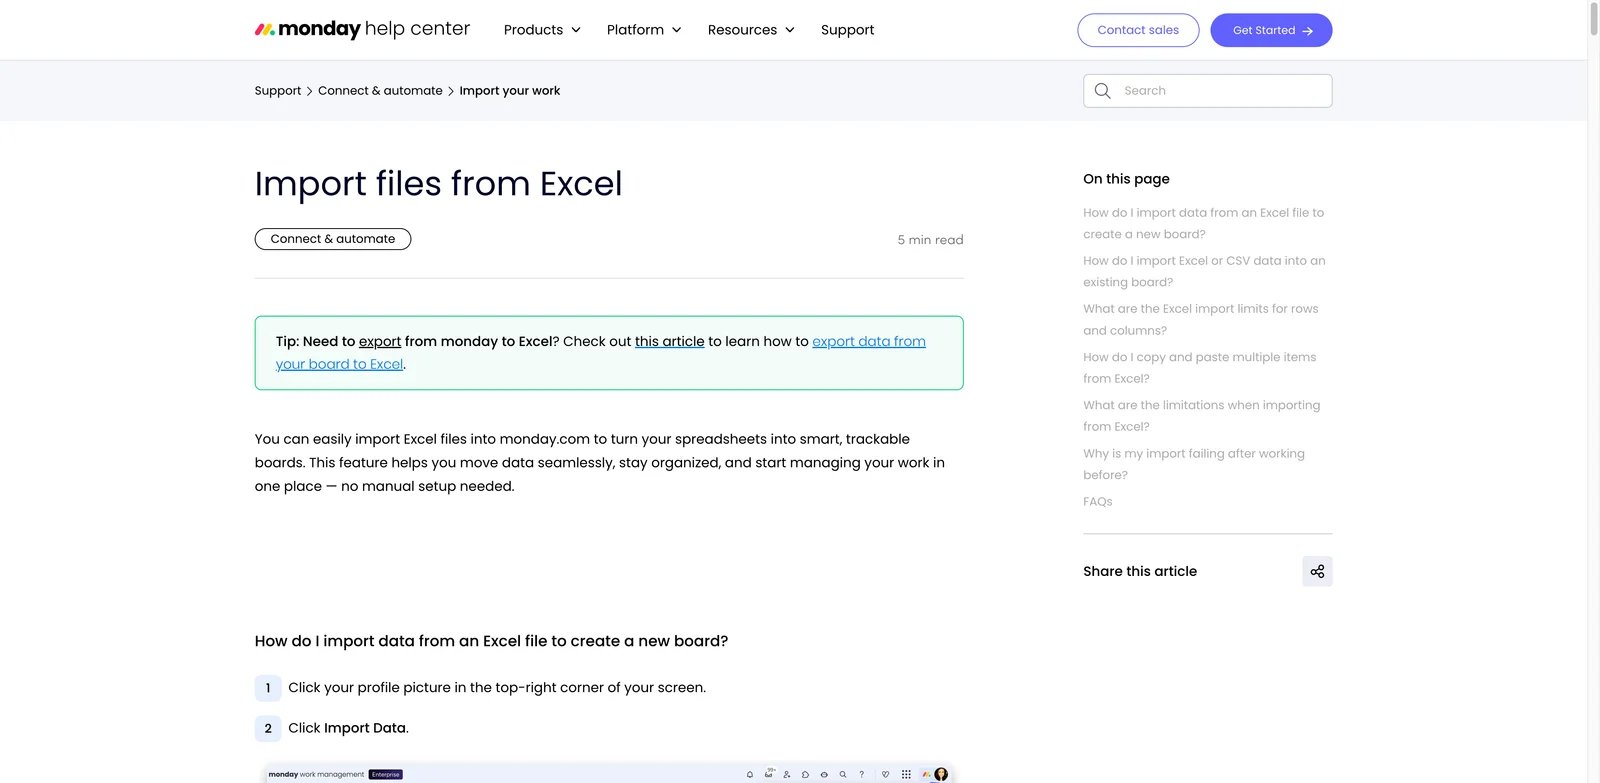Image resolution: width=1600 pixels, height=783 pixels.
Task: Click the 'Import files from Excel' heading
Action: [438, 184]
